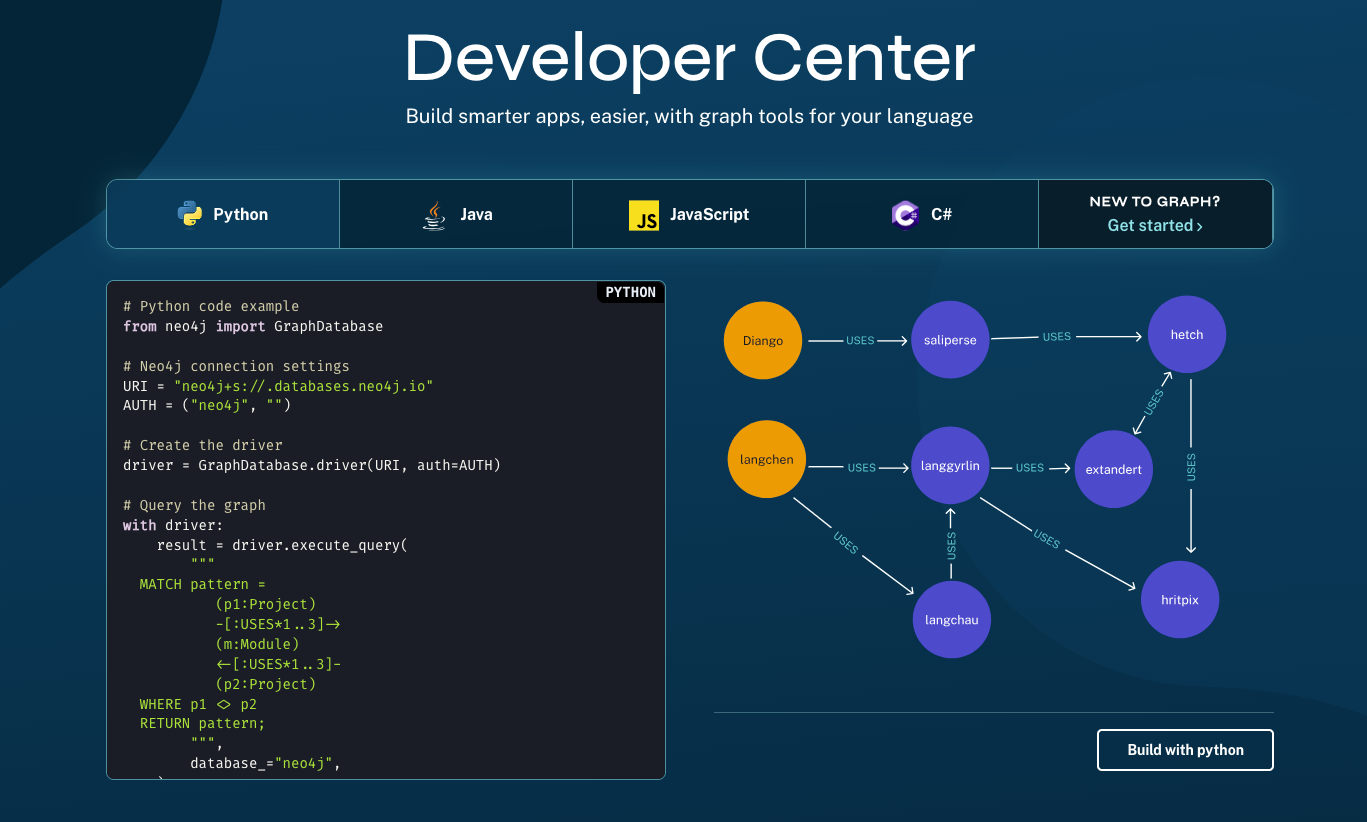Select the orange langchen graph node
This screenshot has width=1367, height=822.
click(x=767, y=460)
